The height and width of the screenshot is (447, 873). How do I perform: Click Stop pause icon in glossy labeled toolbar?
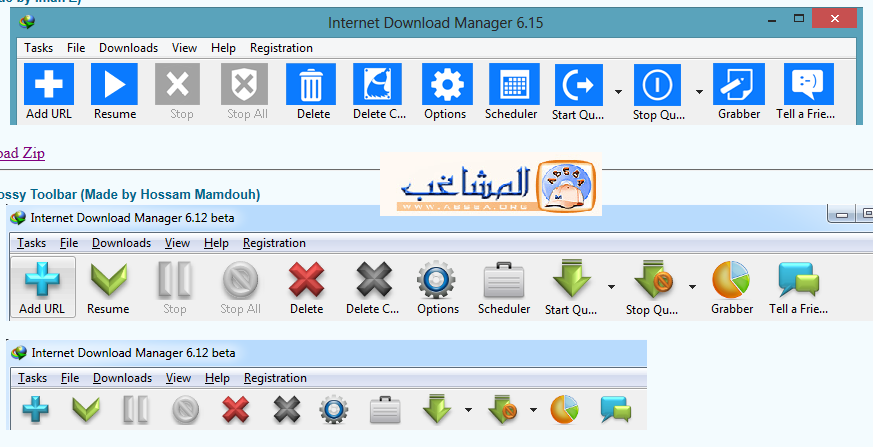[x=174, y=279]
